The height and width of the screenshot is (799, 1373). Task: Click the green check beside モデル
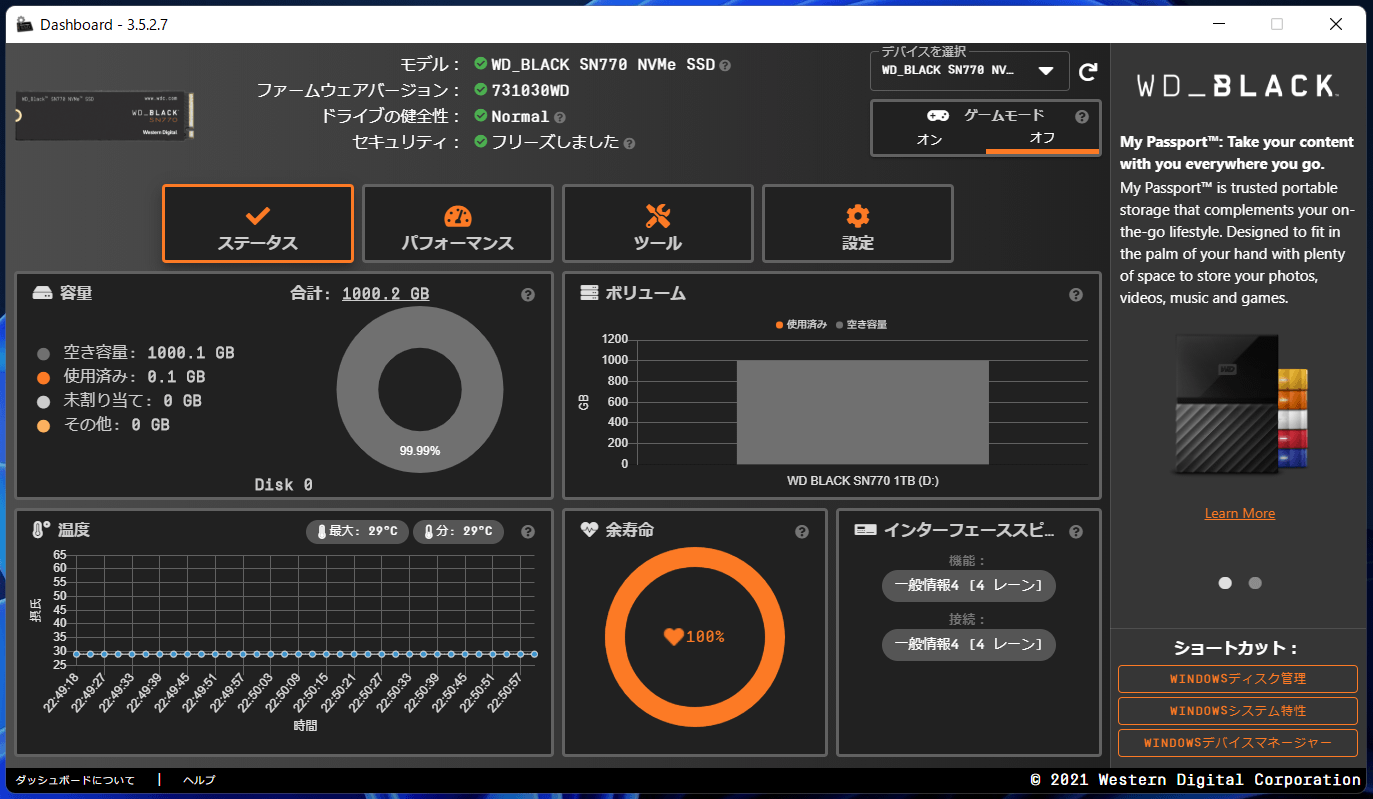481,64
